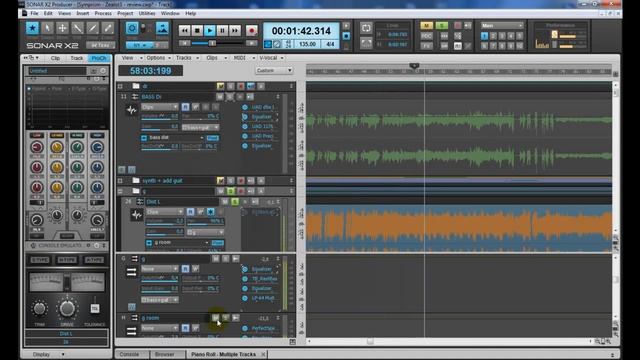
Task: Mute the BASS DI track
Action: (x=220, y=97)
